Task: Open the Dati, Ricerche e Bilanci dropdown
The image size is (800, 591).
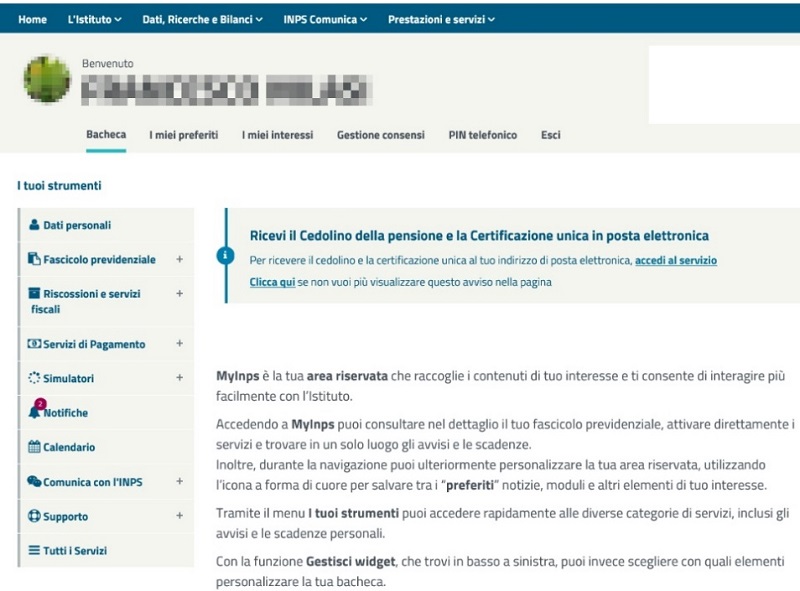Action: click(203, 19)
